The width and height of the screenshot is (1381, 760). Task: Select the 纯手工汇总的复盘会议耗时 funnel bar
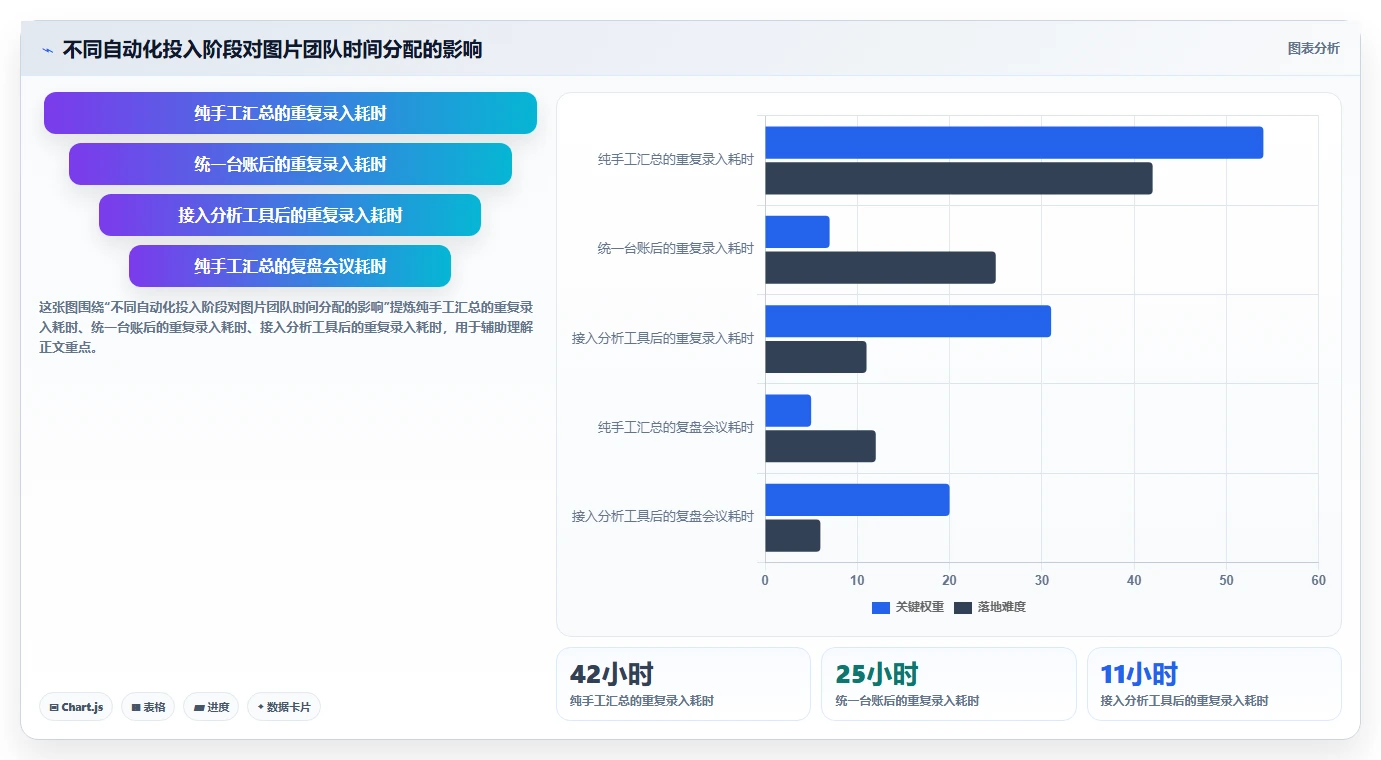[x=290, y=266]
